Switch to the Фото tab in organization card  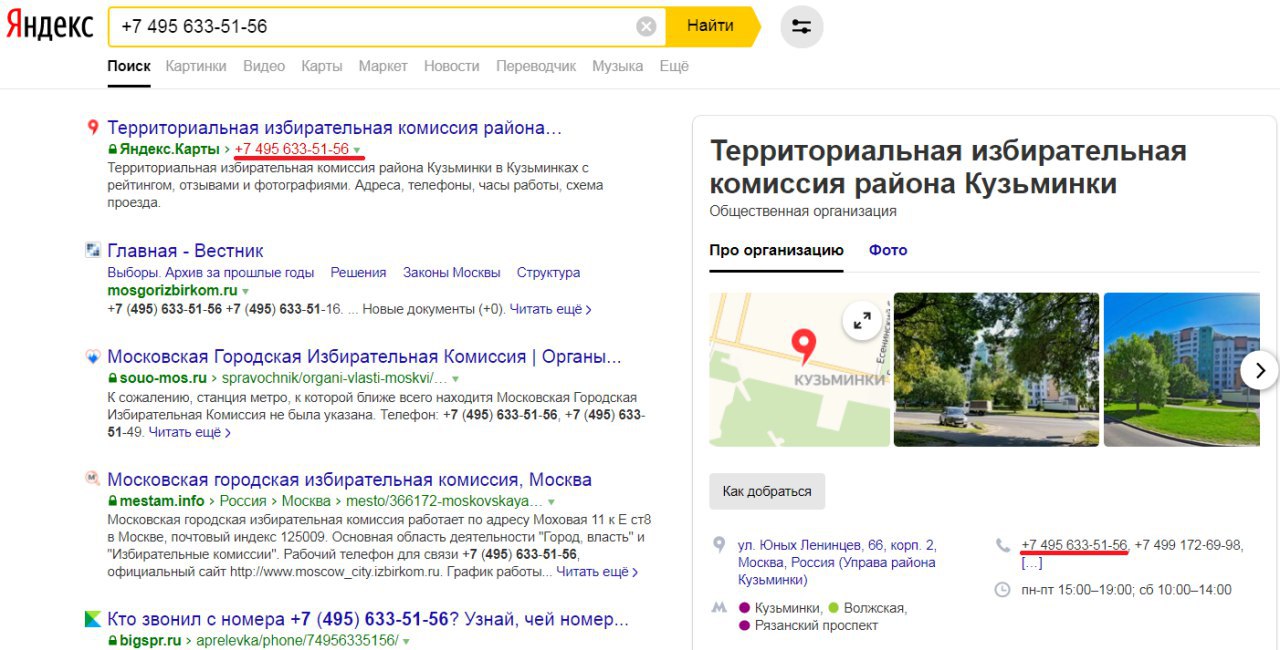[x=888, y=250]
